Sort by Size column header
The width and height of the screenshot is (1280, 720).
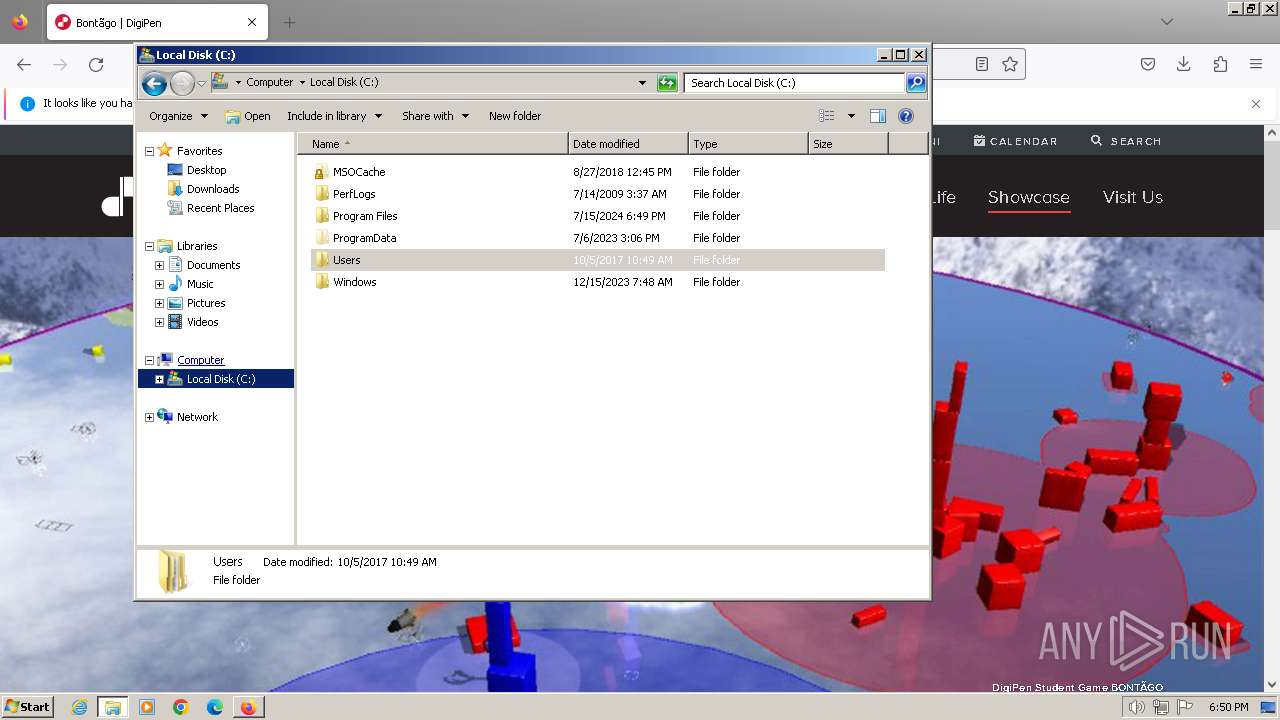pos(848,144)
